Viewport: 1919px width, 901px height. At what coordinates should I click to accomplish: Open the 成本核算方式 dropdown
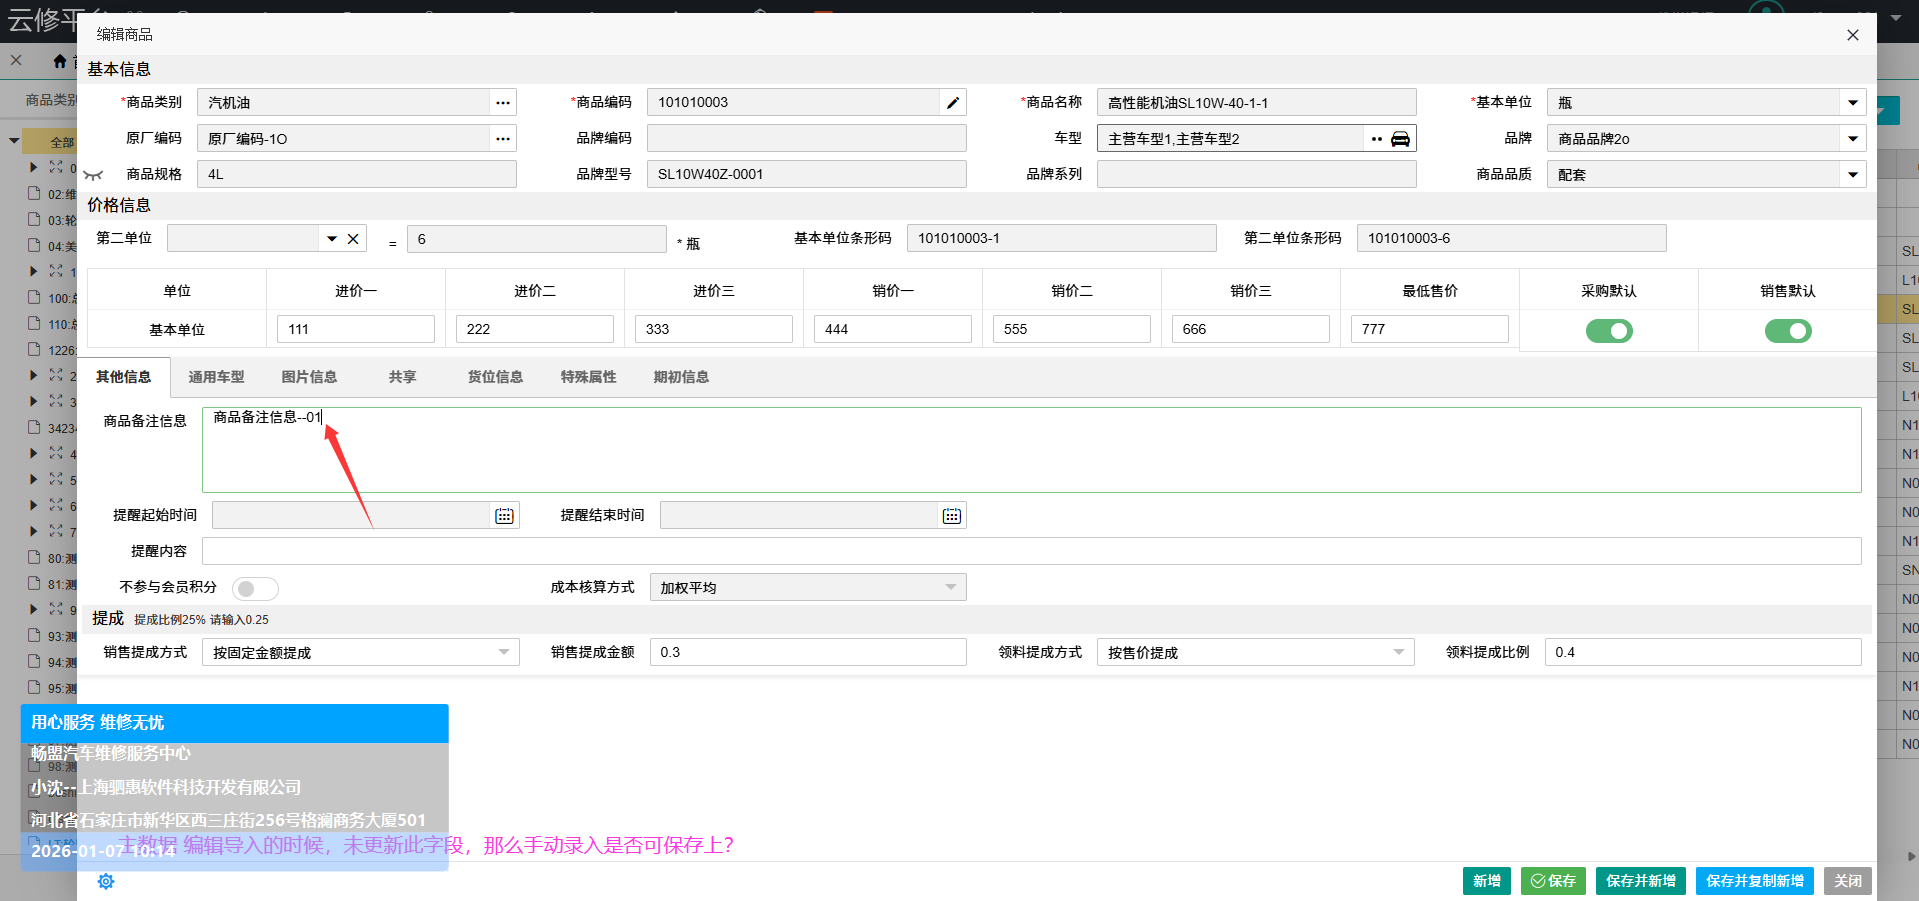pyautogui.click(x=950, y=588)
